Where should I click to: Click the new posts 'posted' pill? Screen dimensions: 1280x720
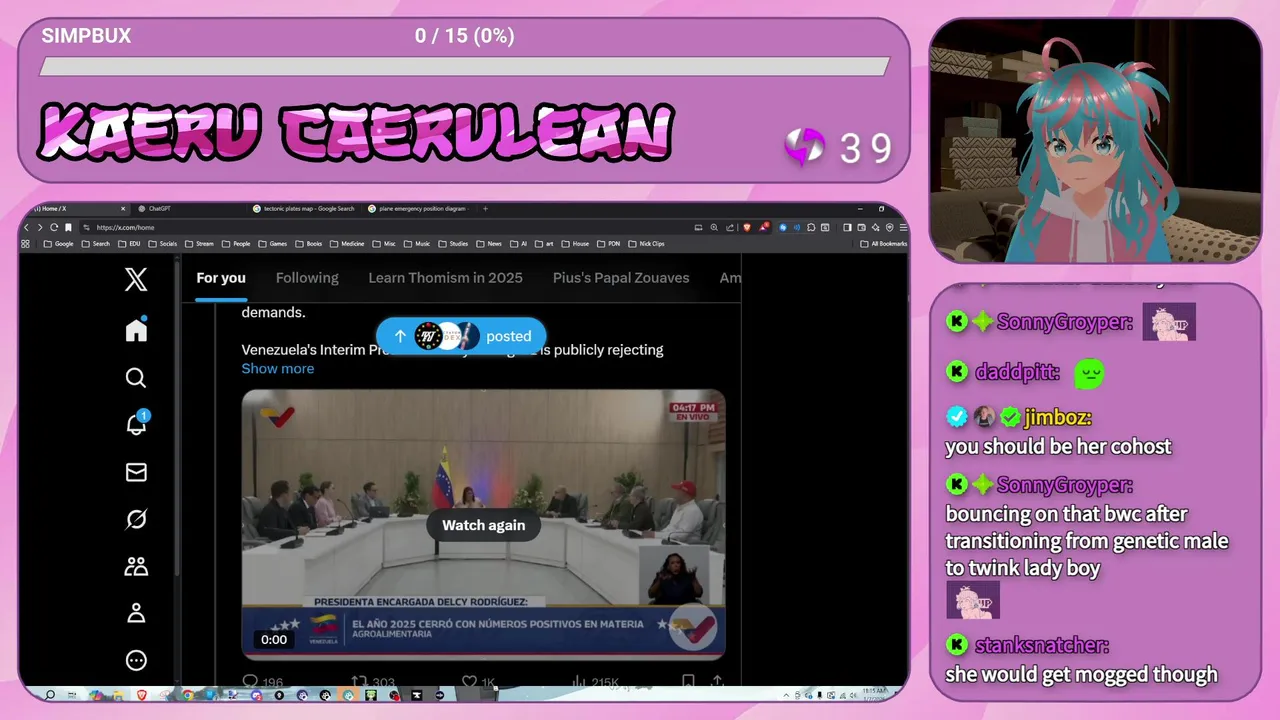pyautogui.click(x=461, y=336)
